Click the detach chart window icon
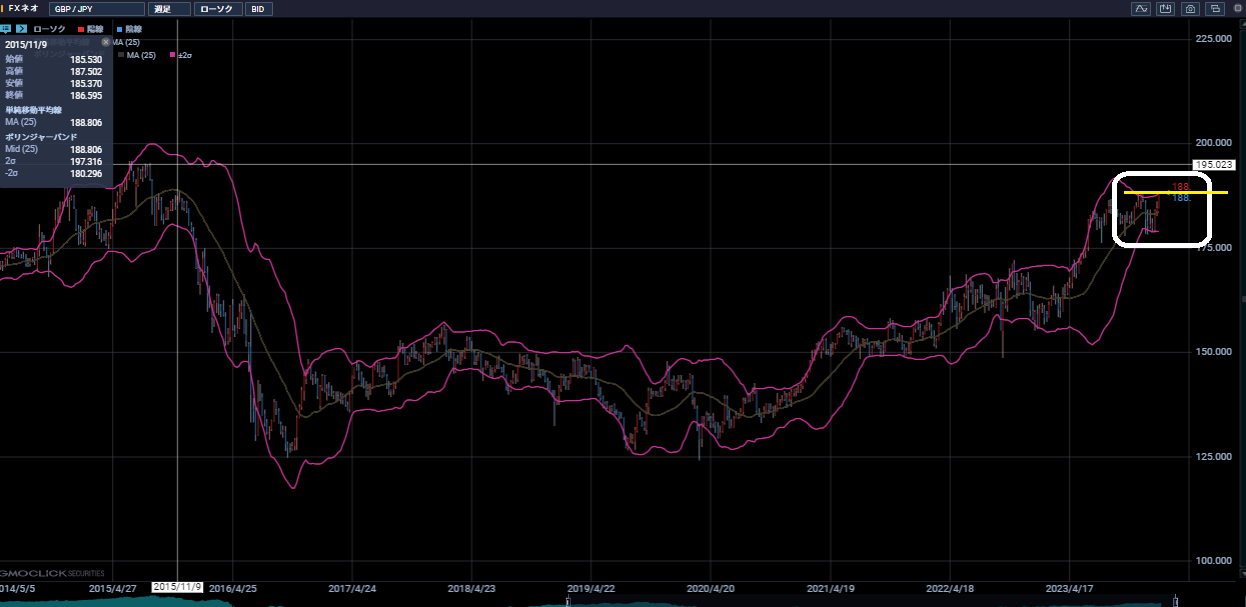The width and height of the screenshot is (1246, 607). [x=1215, y=9]
